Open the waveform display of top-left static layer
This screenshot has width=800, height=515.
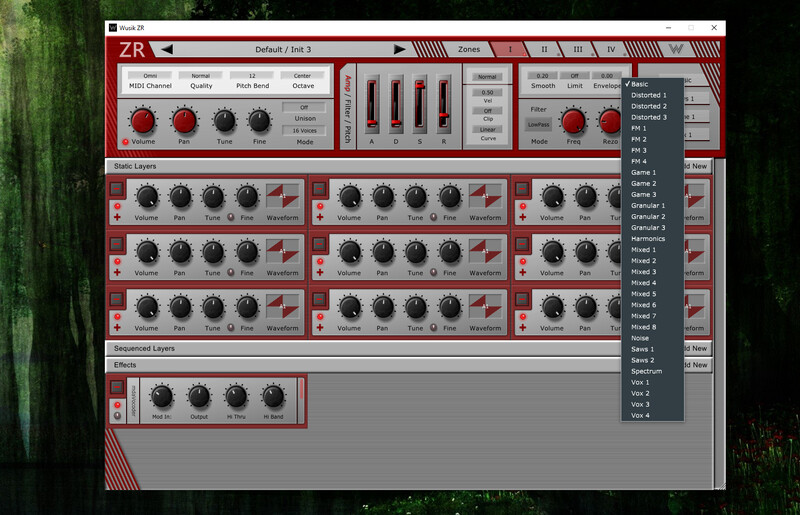pyautogui.click(x=282, y=197)
